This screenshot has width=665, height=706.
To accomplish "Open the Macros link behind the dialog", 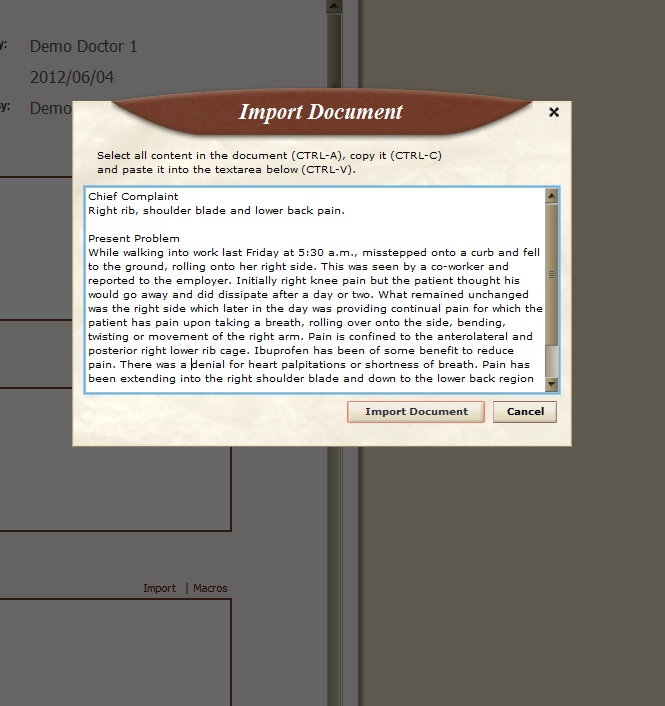I will click(210, 588).
